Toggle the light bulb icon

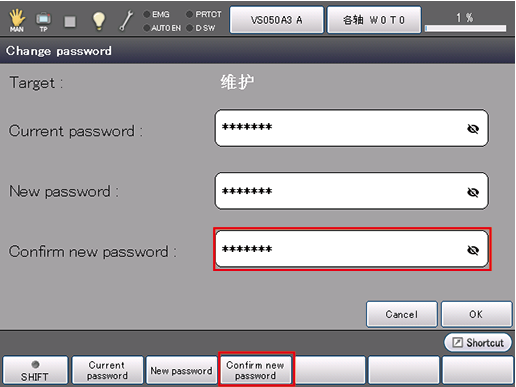(99, 21)
